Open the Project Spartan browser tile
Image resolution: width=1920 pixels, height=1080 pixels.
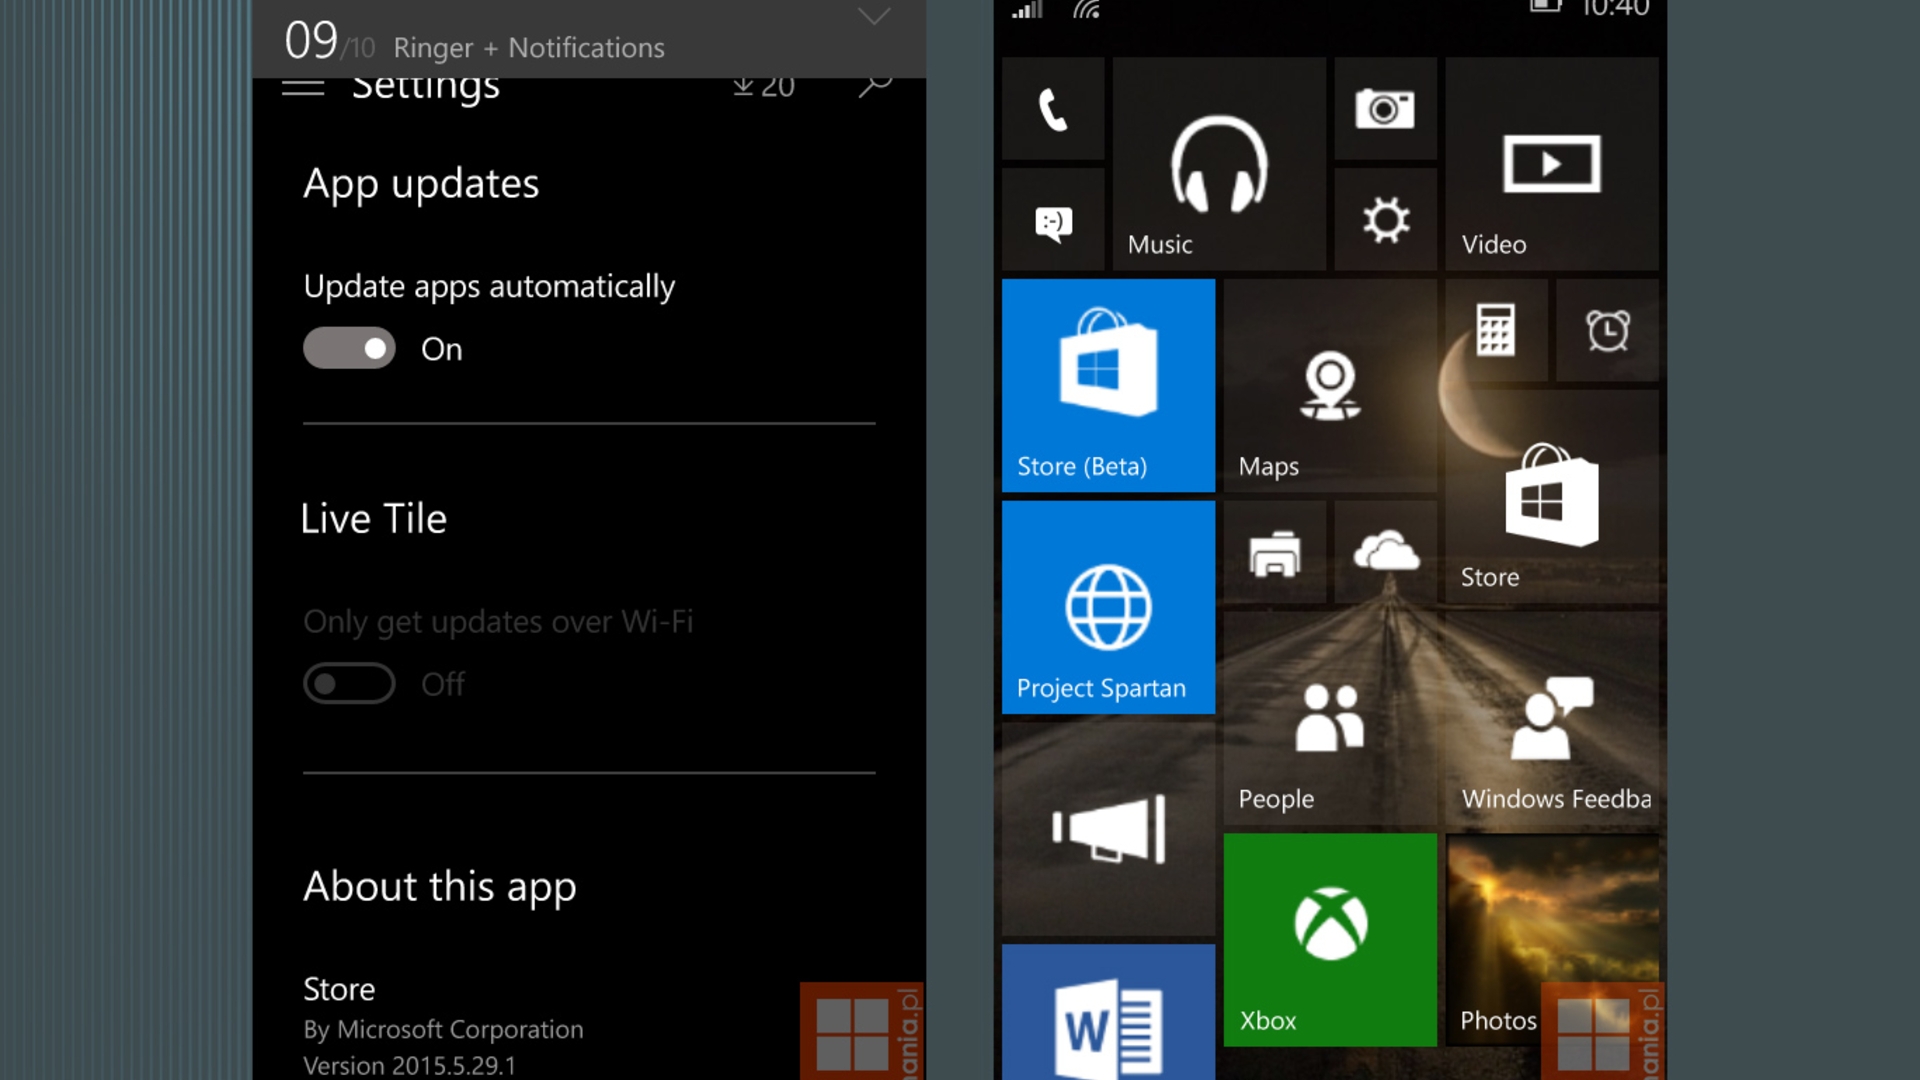1108,607
